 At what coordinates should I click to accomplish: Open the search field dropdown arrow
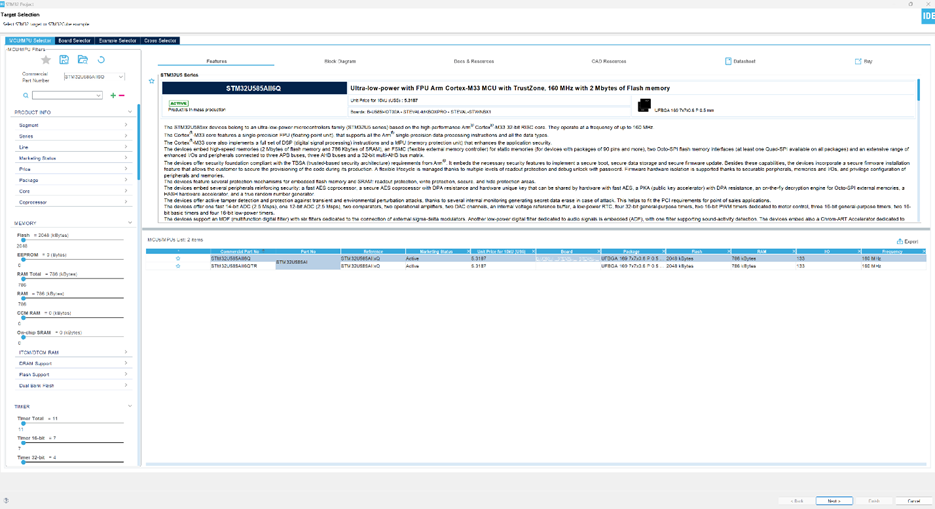pyautogui.click(x=98, y=95)
